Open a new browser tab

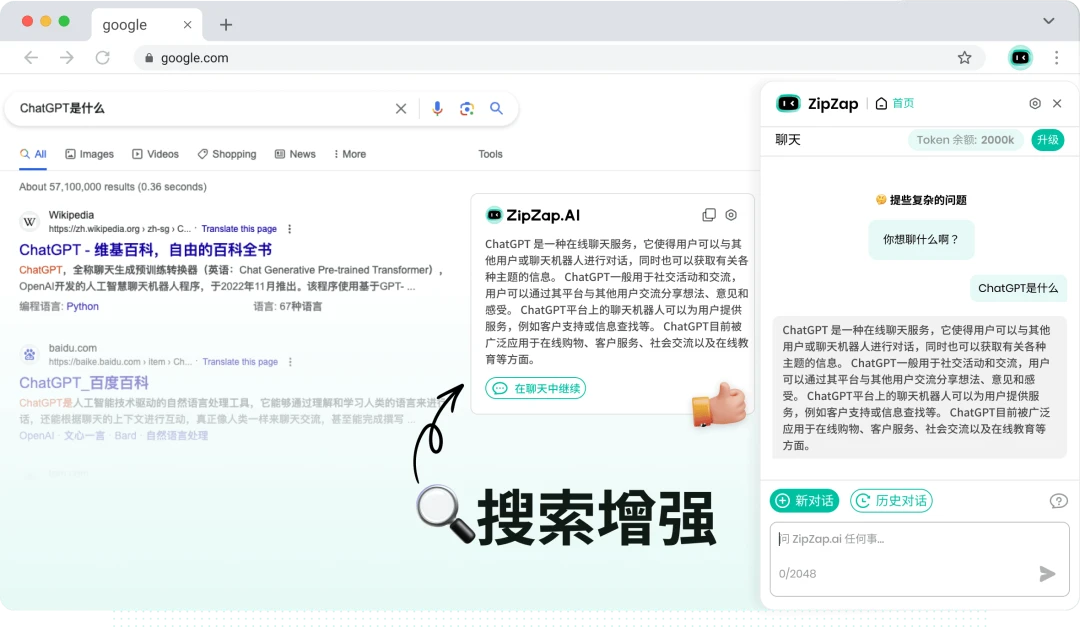pos(226,25)
